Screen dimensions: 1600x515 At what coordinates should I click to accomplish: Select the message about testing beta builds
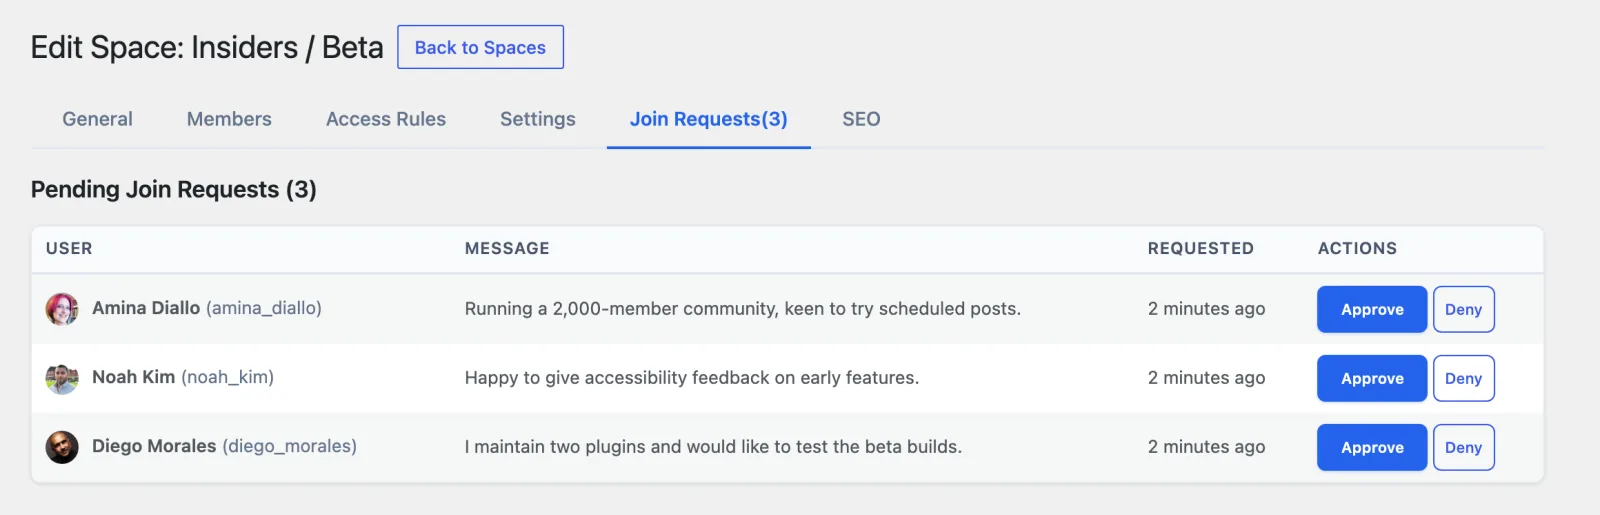(713, 447)
